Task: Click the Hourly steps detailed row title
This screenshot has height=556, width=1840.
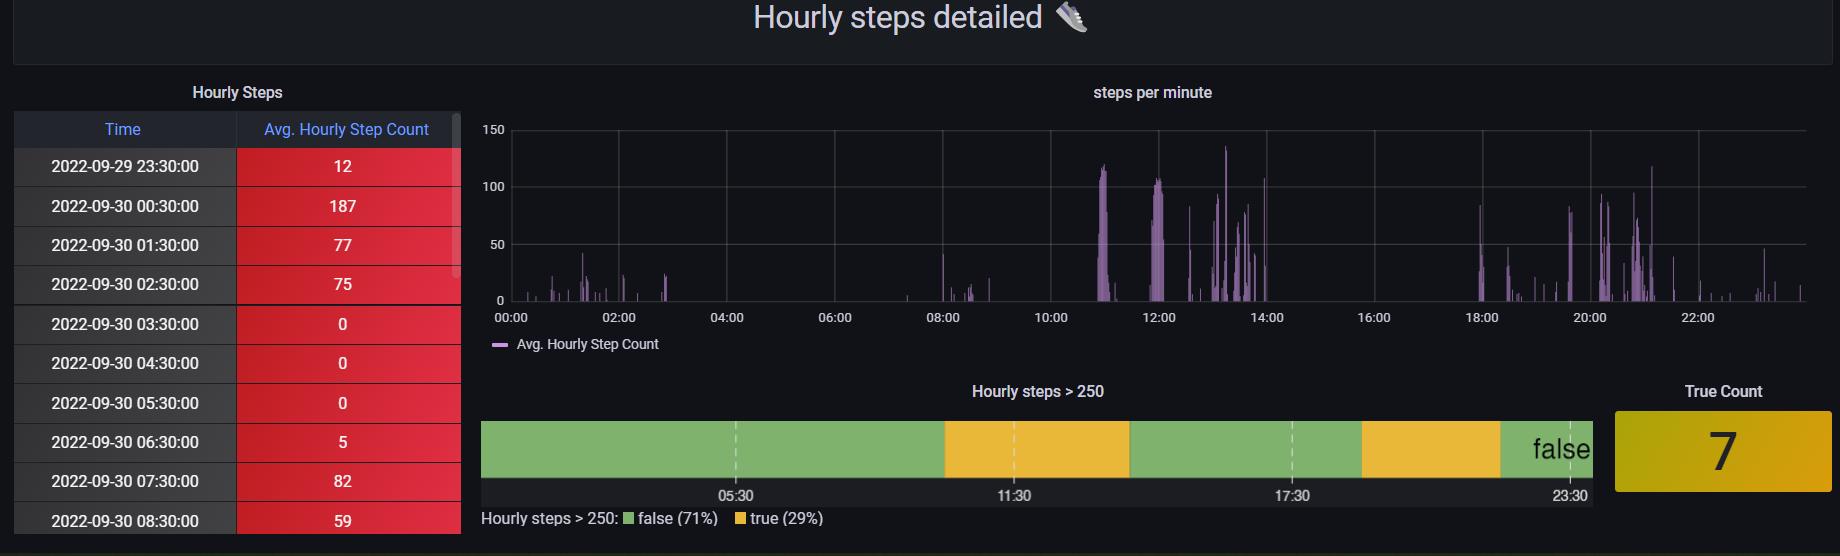Action: [x=897, y=17]
